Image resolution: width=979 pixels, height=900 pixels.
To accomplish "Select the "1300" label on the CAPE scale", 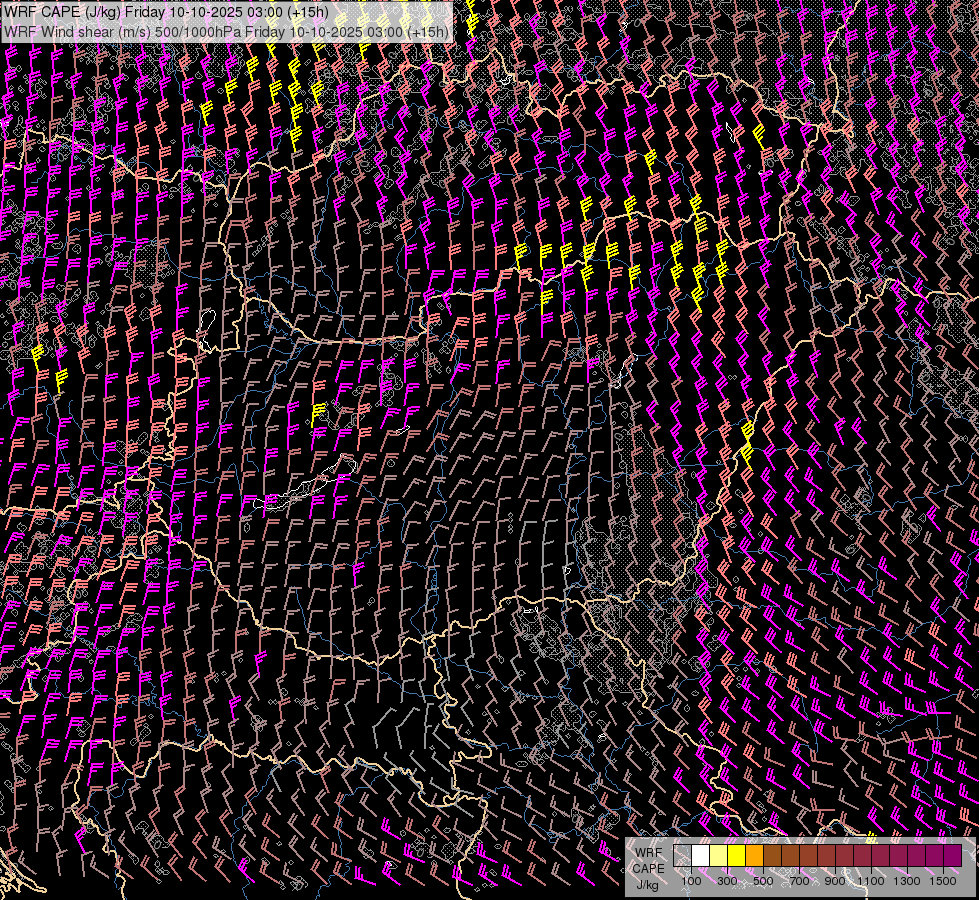I will (907, 881).
